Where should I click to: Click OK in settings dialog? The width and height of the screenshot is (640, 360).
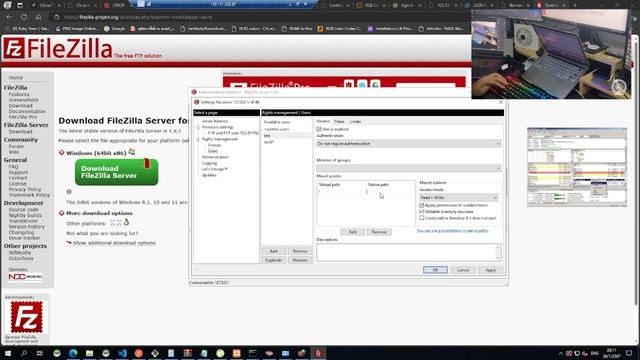pos(435,270)
